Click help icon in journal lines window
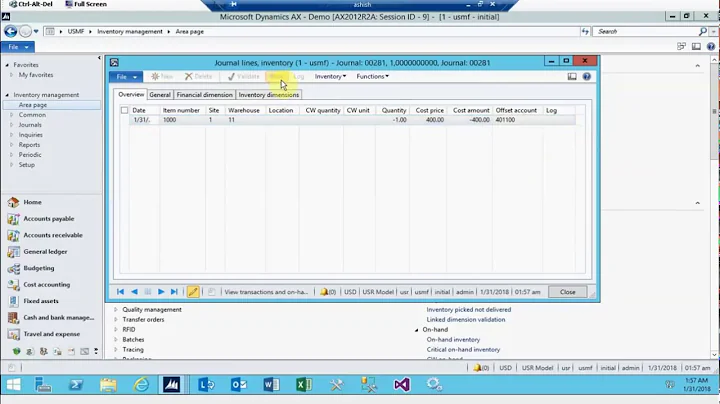This screenshot has width=720, height=404. [x=586, y=77]
